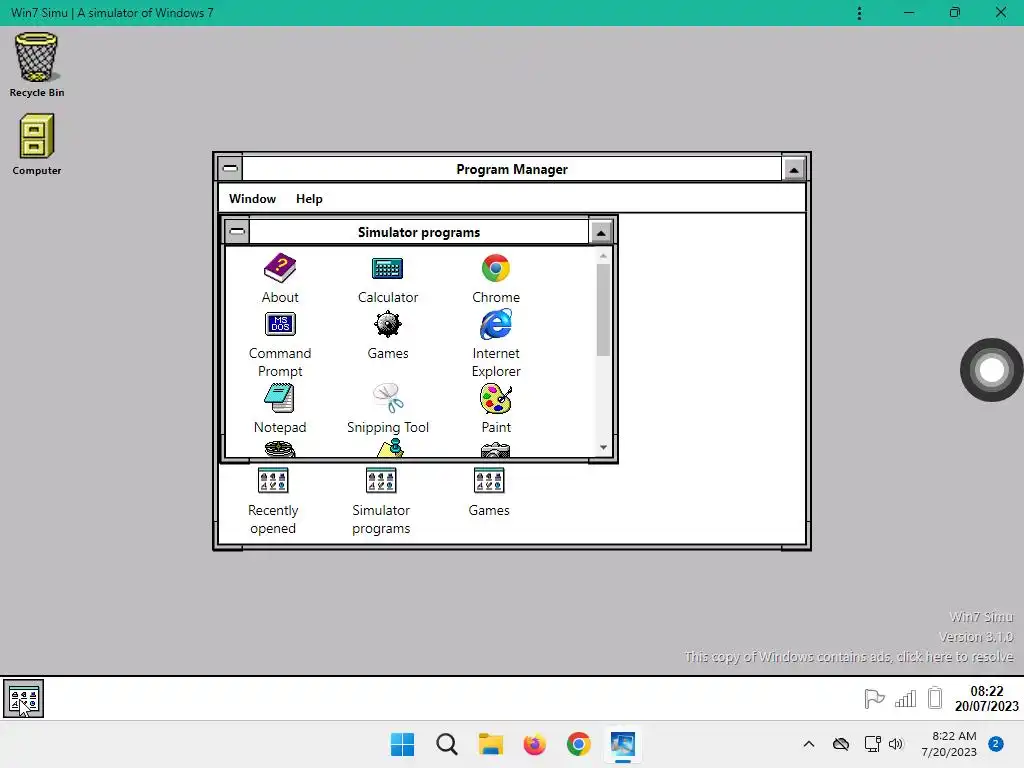Click the network signal bars tray icon
Image resolution: width=1024 pixels, height=768 pixels.
[905, 699]
